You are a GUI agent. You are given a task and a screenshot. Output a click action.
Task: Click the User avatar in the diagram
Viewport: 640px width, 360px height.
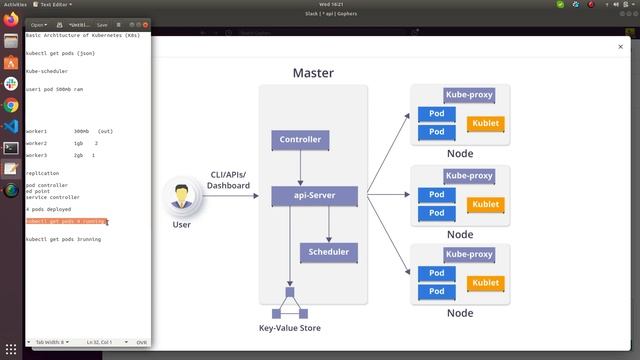[182, 196]
